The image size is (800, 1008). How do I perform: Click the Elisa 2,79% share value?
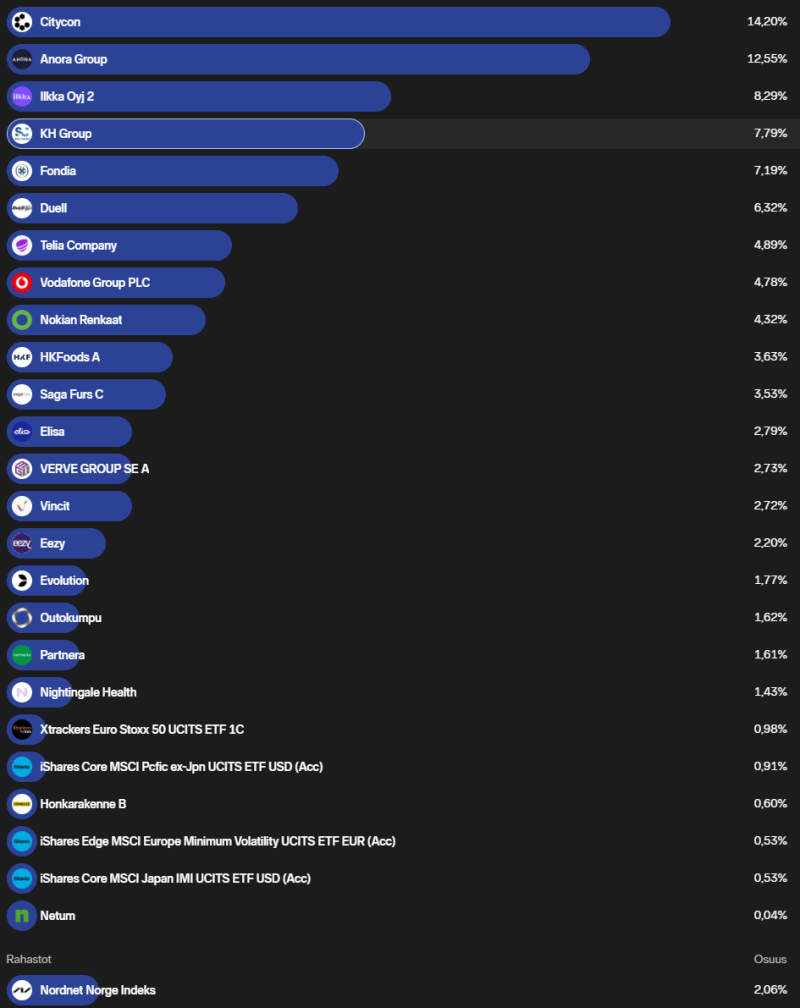click(x=770, y=432)
